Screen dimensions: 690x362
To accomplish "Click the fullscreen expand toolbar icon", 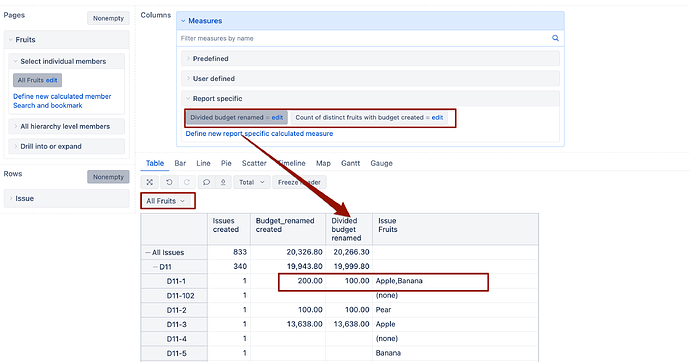I will (150, 182).
